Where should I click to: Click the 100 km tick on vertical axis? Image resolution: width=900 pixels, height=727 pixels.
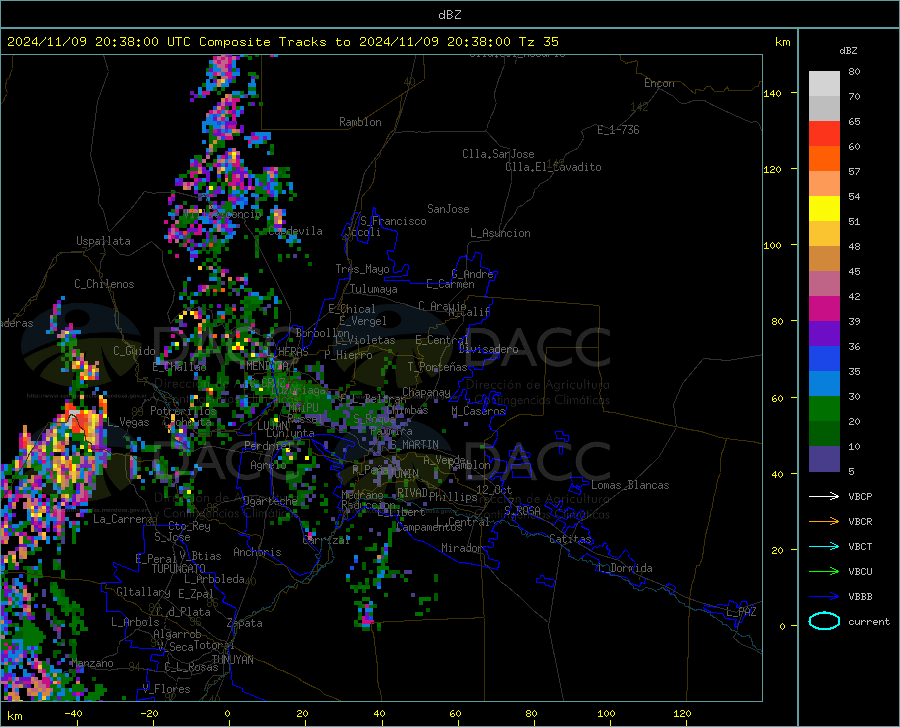tap(772, 246)
